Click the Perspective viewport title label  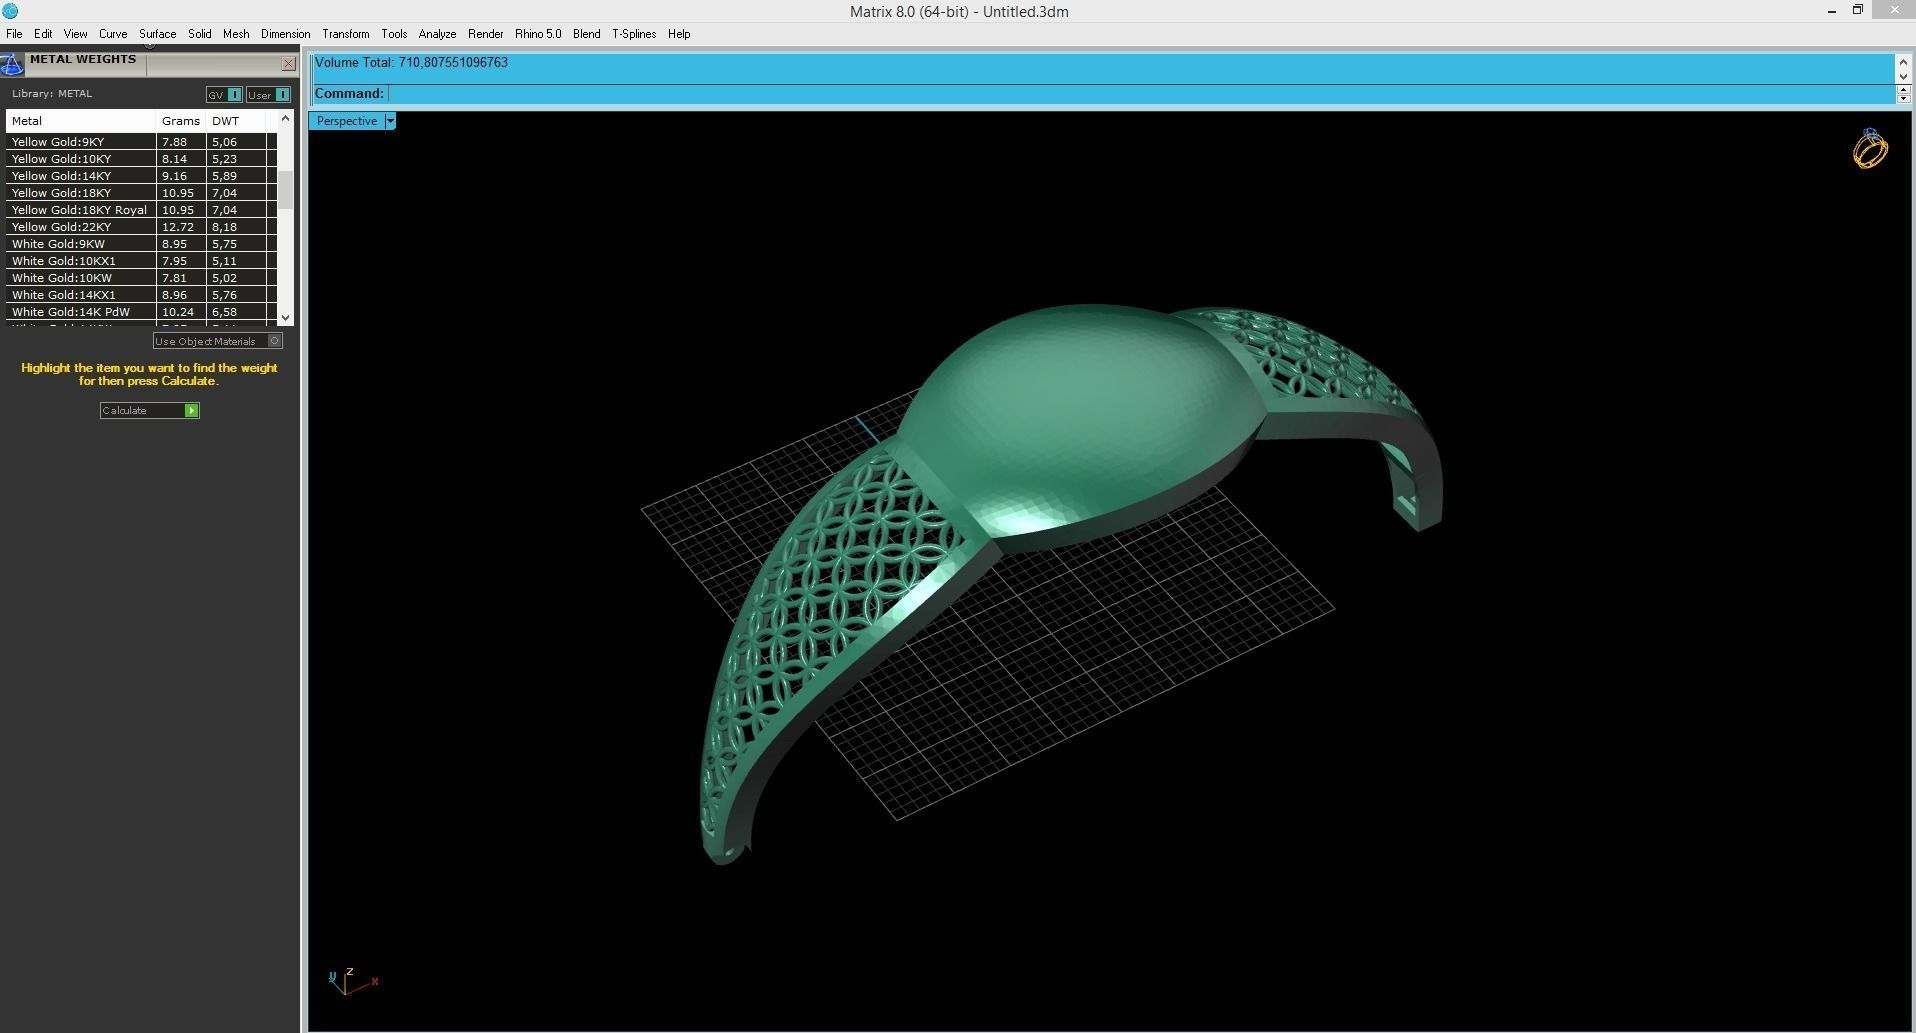(347, 121)
